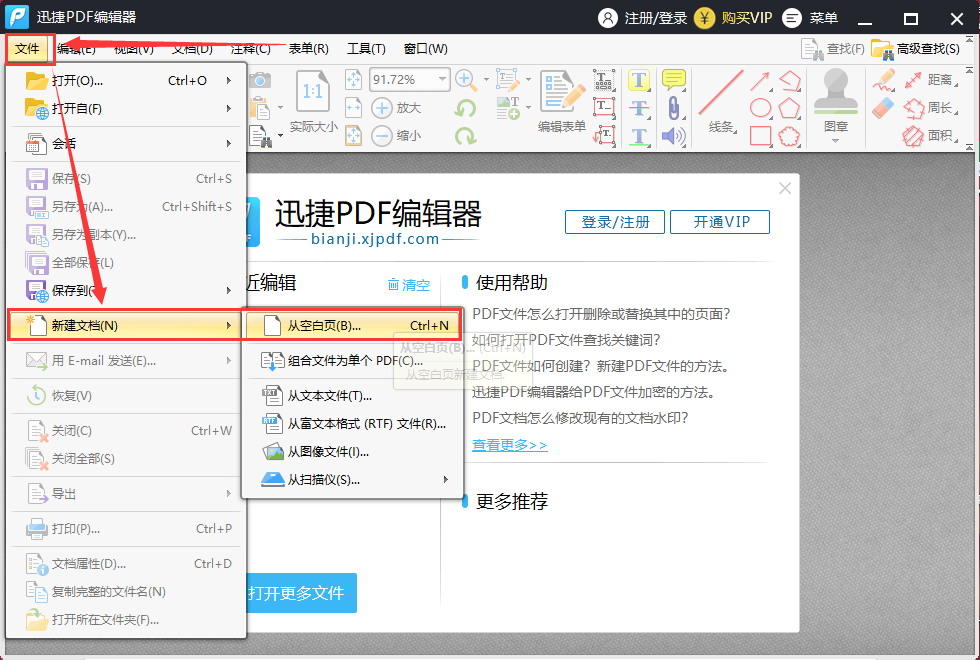Viewport: 980px width, 660px height.
Task: Select the red arrow drawing tool
Action: click(760, 81)
